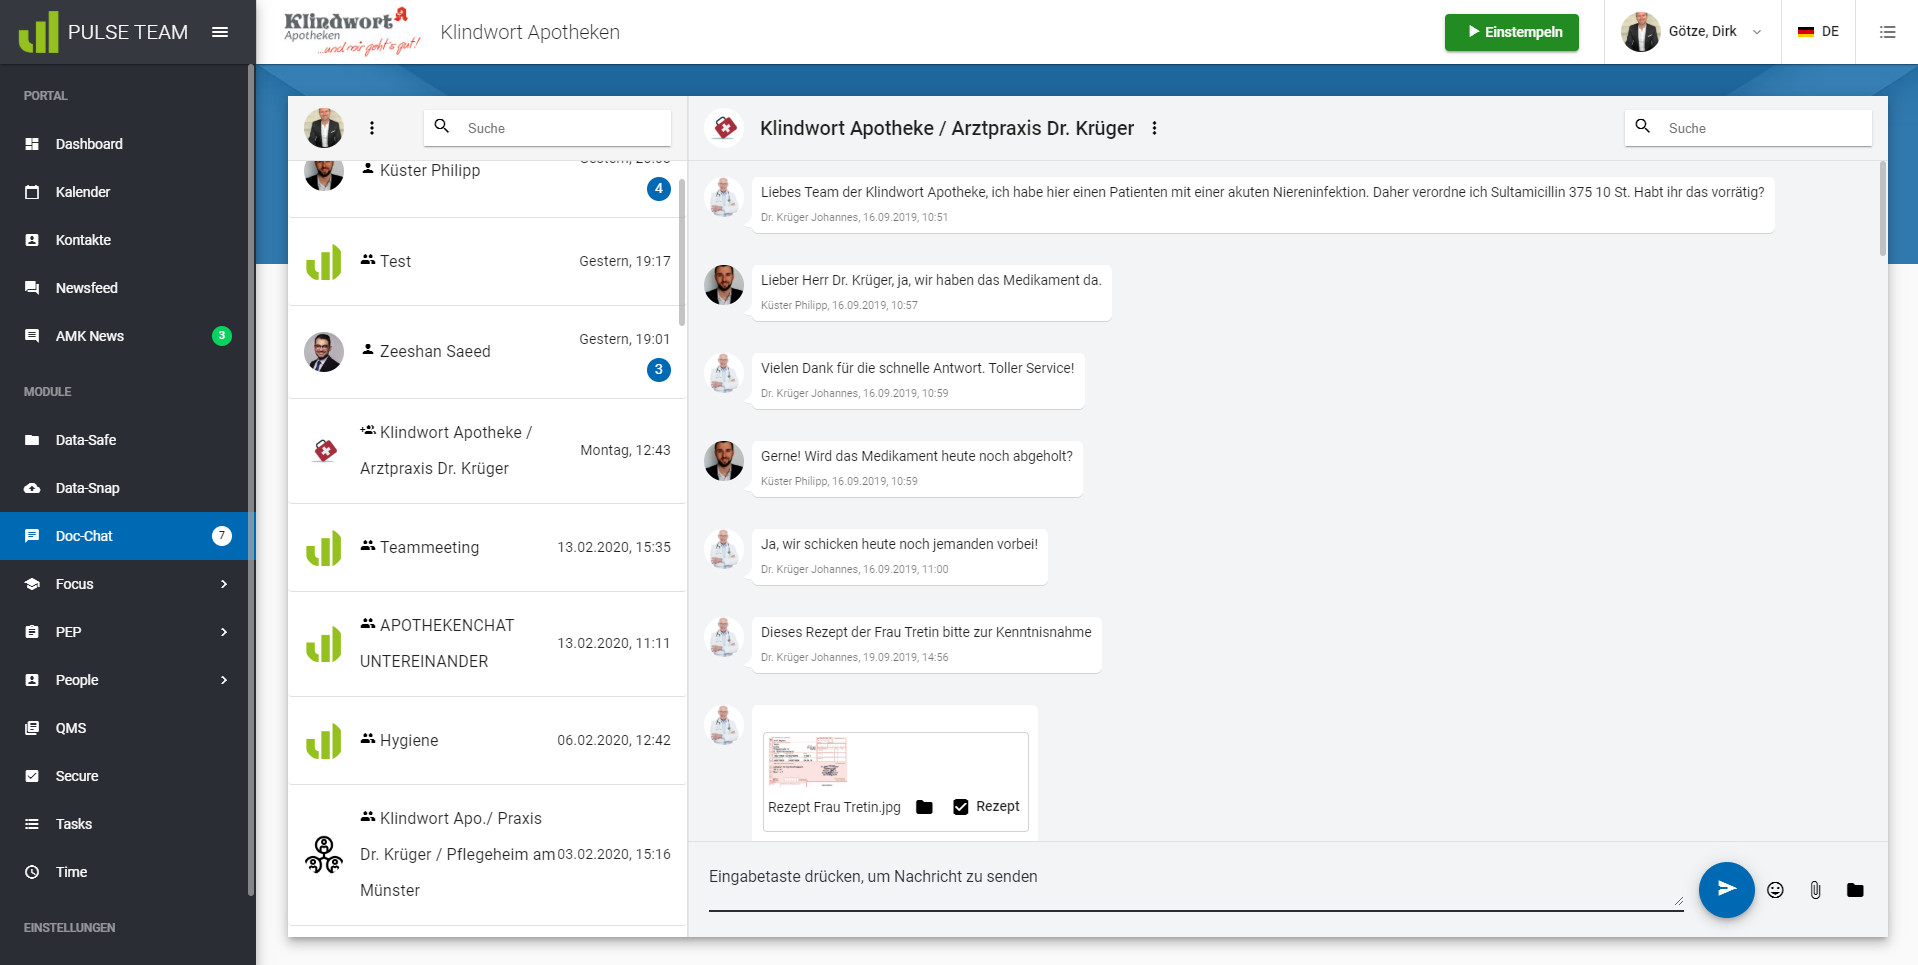Expand the PEP sidebar submenu
The image size is (1918, 965).
click(224, 632)
